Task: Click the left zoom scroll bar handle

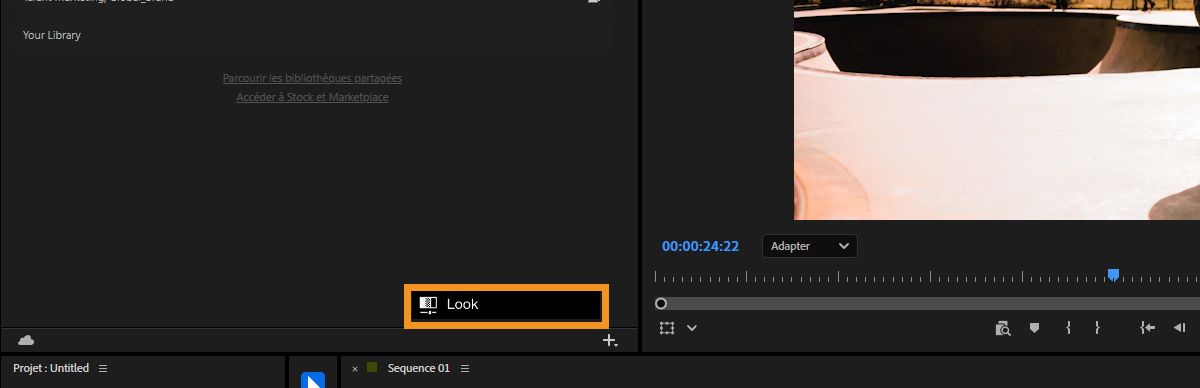Action: coord(661,303)
